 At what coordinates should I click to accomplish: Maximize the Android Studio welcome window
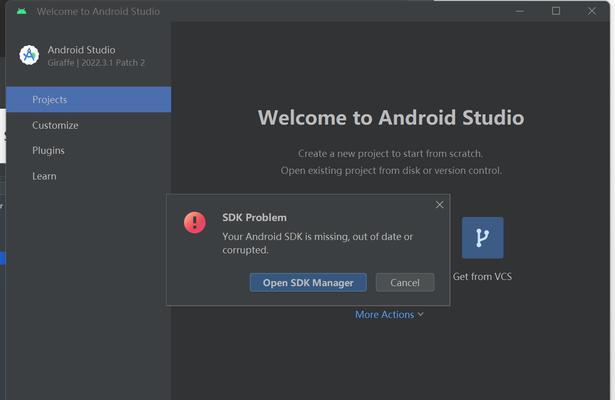556,11
